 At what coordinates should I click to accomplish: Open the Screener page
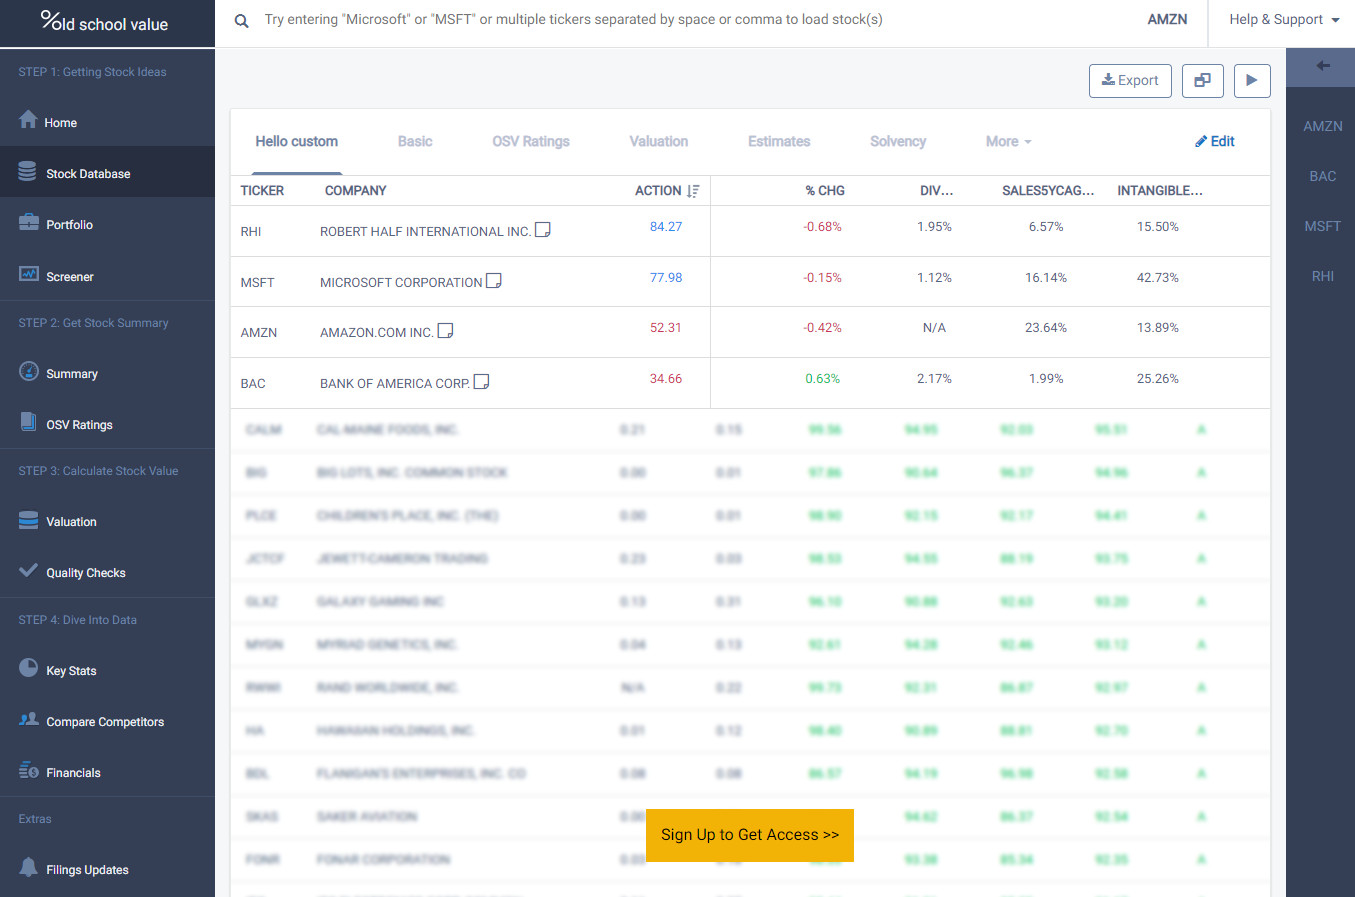click(107, 276)
